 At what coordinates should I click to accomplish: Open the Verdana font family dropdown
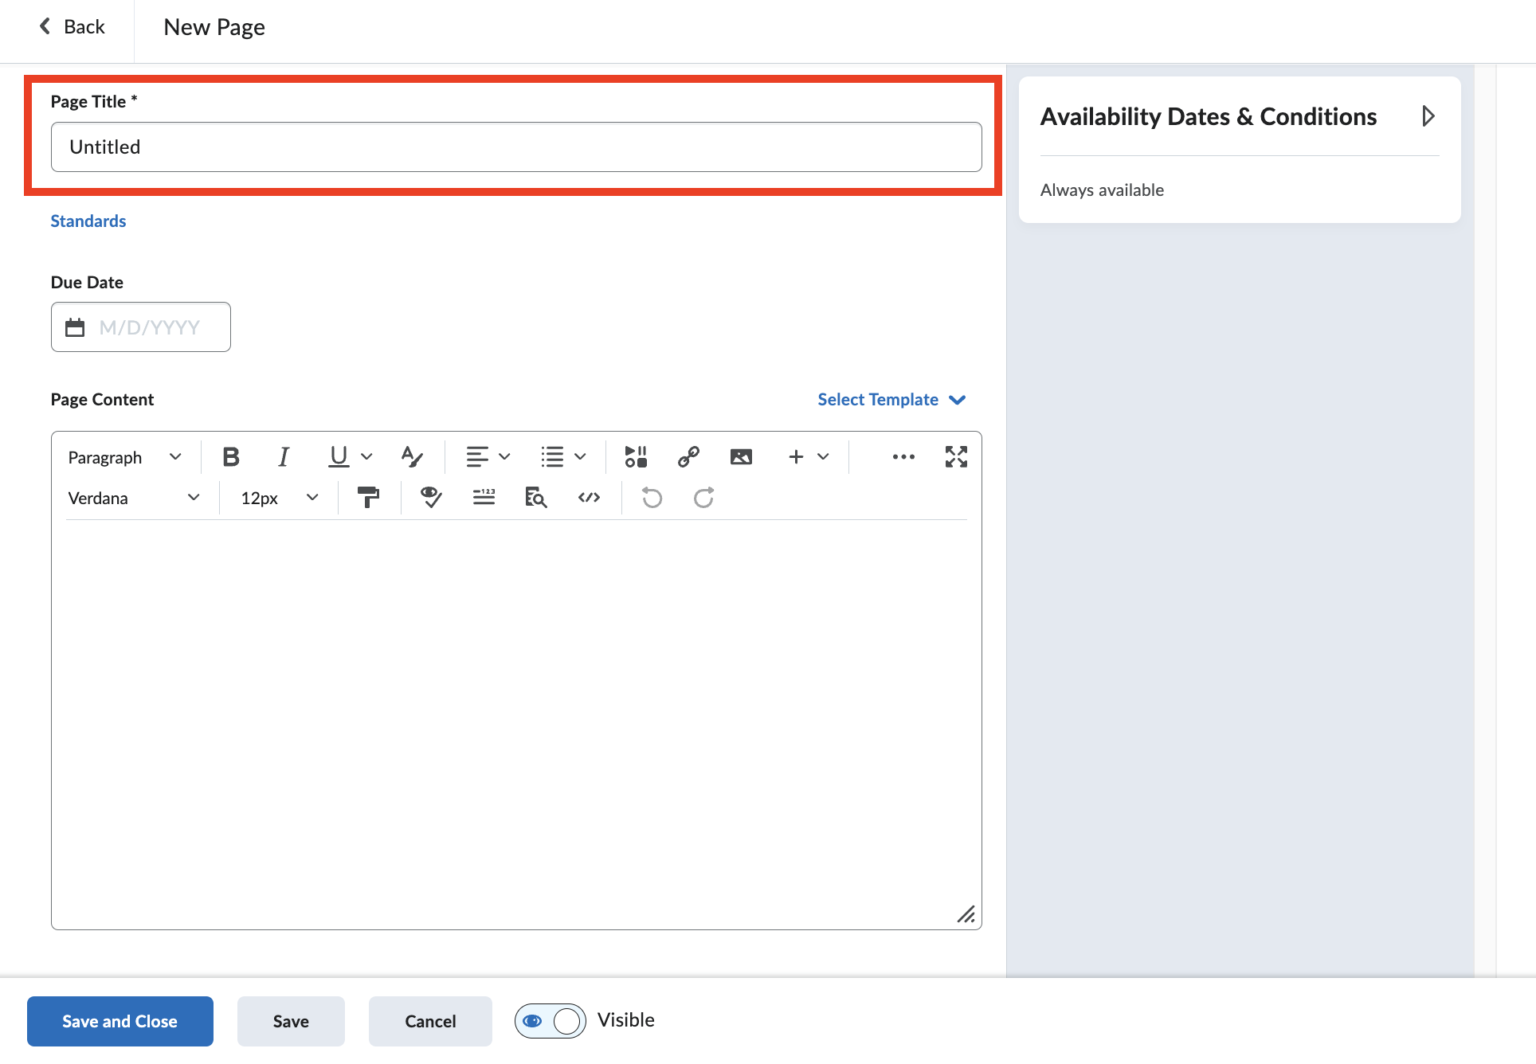133,497
